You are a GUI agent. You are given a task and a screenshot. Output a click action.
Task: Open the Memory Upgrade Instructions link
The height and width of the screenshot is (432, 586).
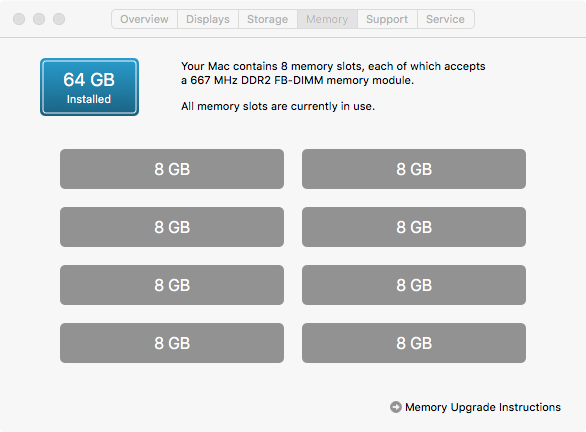[x=483, y=407]
